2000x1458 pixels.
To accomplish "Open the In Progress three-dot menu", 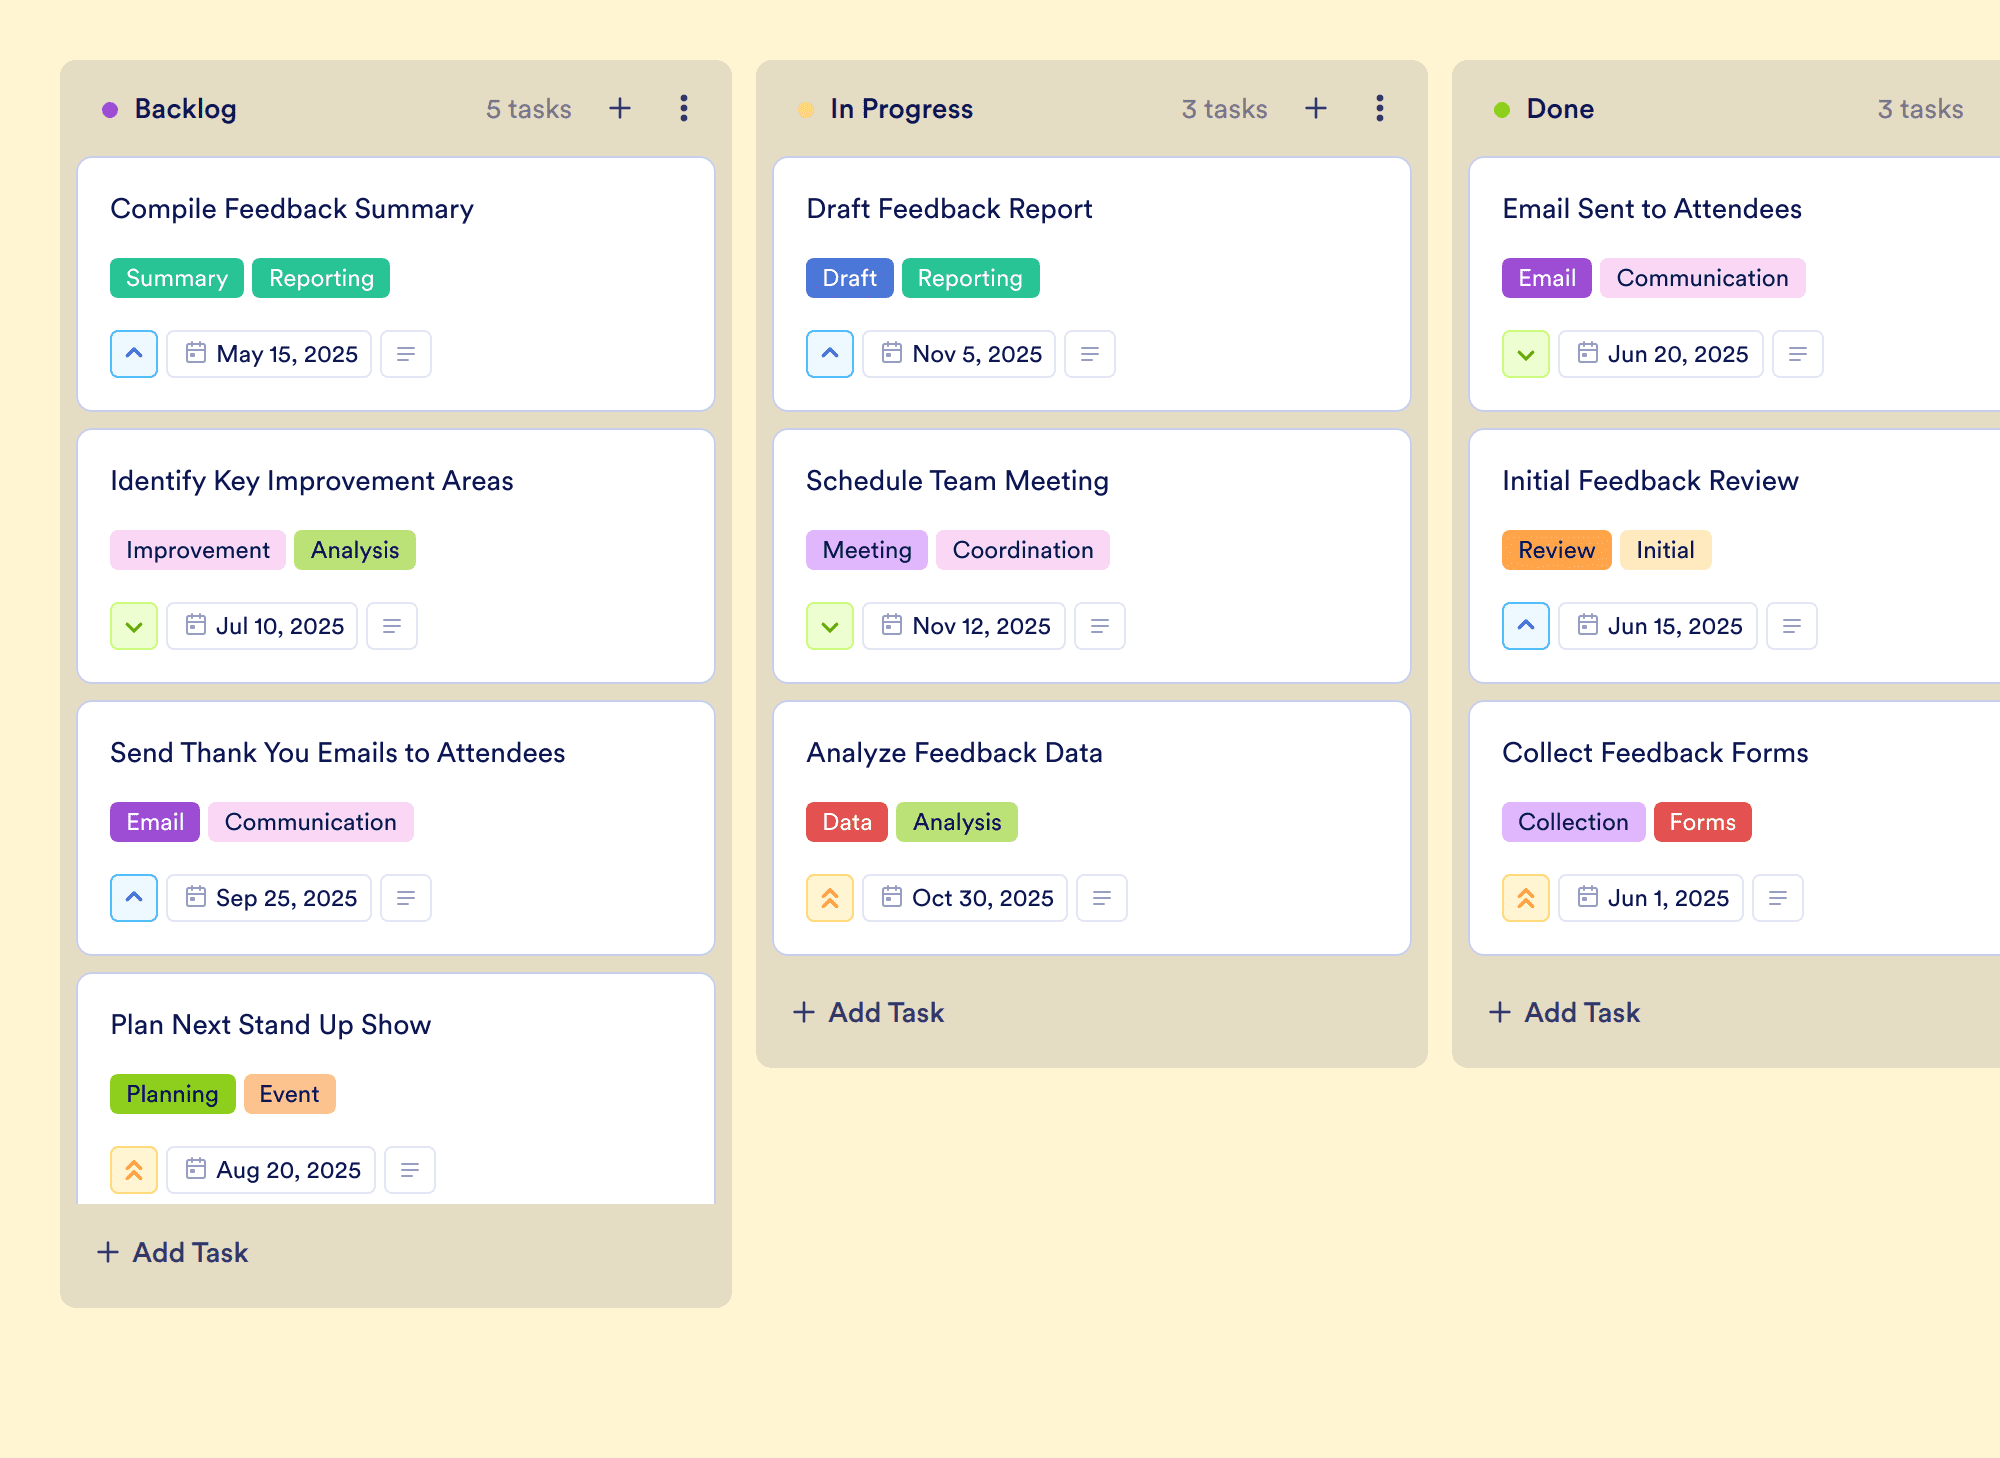I will pyautogui.click(x=1380, y=108).
